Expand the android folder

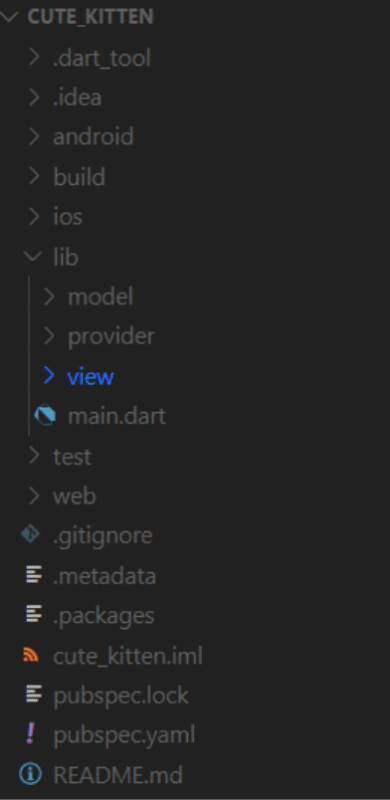click(34, 137)
